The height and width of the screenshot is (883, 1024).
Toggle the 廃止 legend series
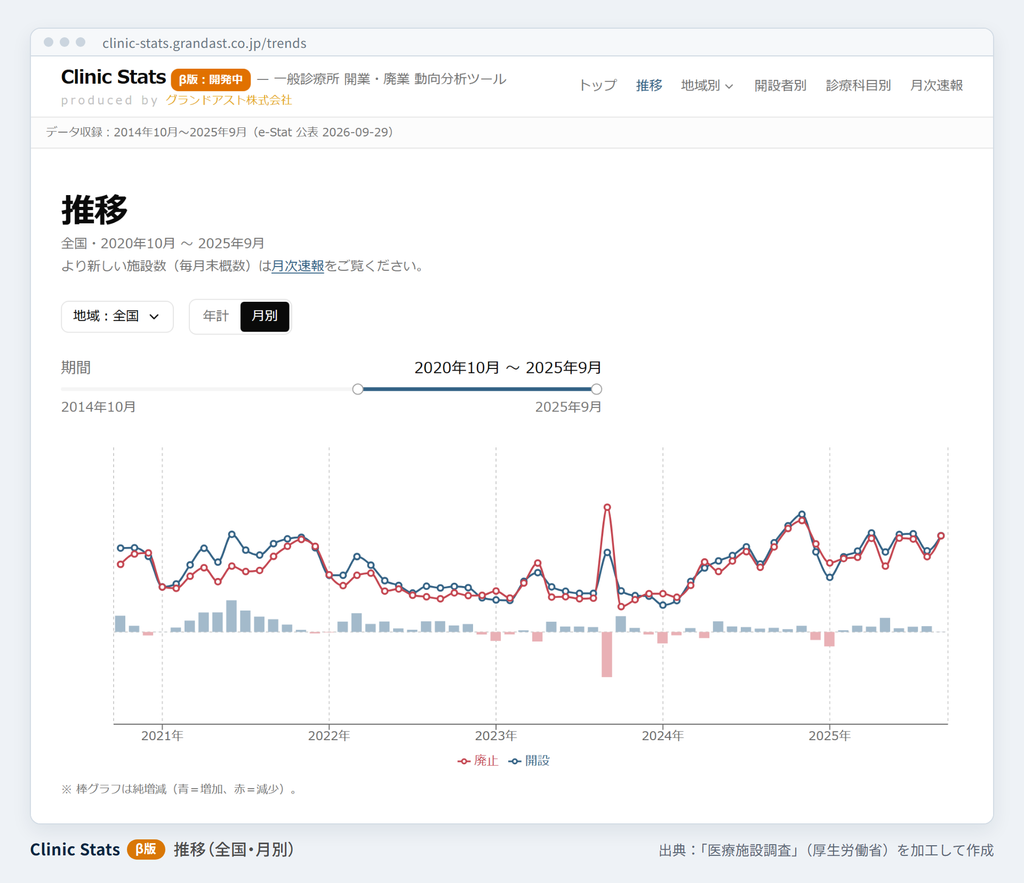click(x=478, y=761)
